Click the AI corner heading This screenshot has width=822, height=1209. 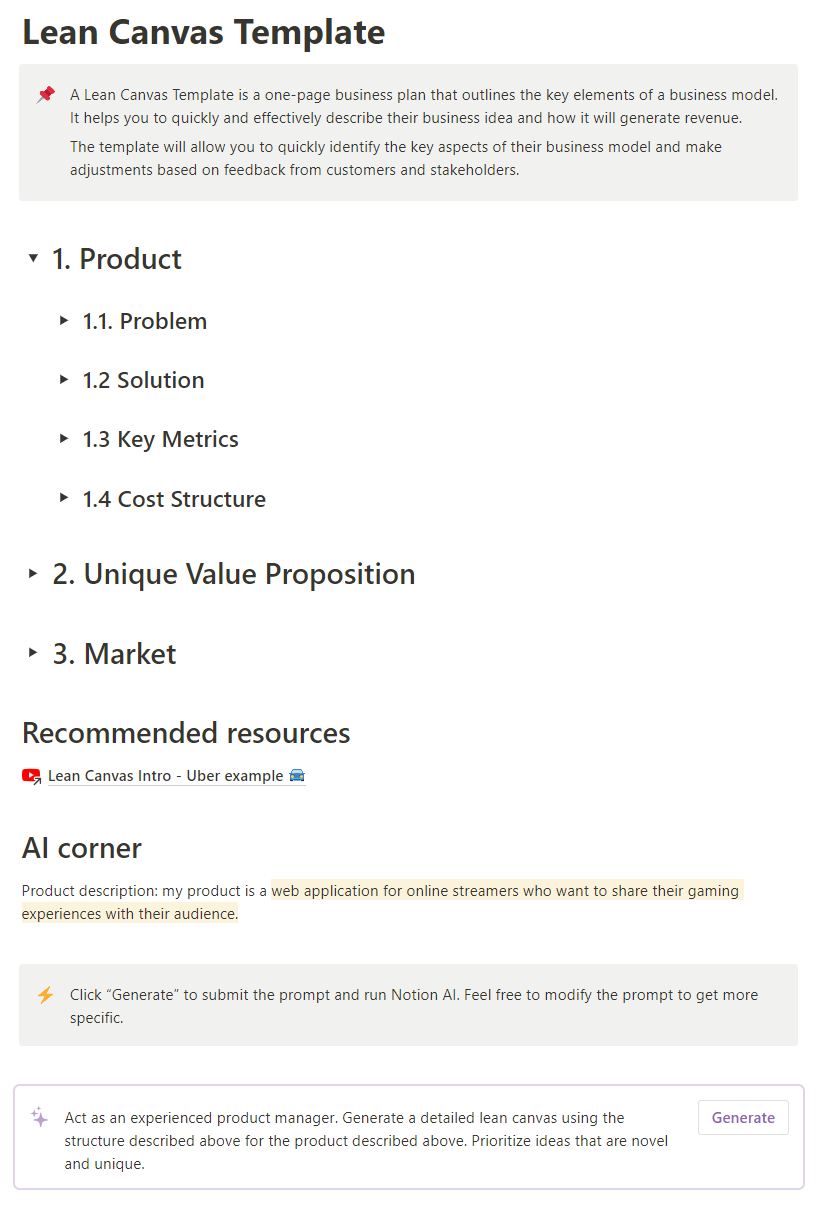pyautogui.click(x=81, y=848)
